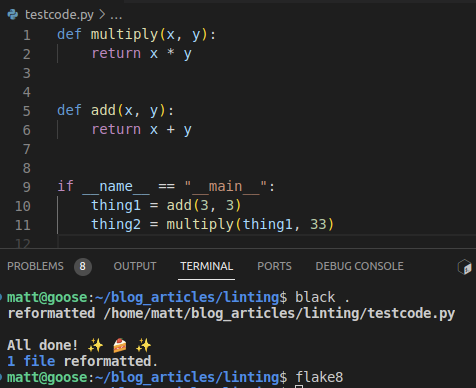Click the reformatted testcode.py file path link
Image resolution: width=476 pixels, height=388 pixels.
[279, 313]
